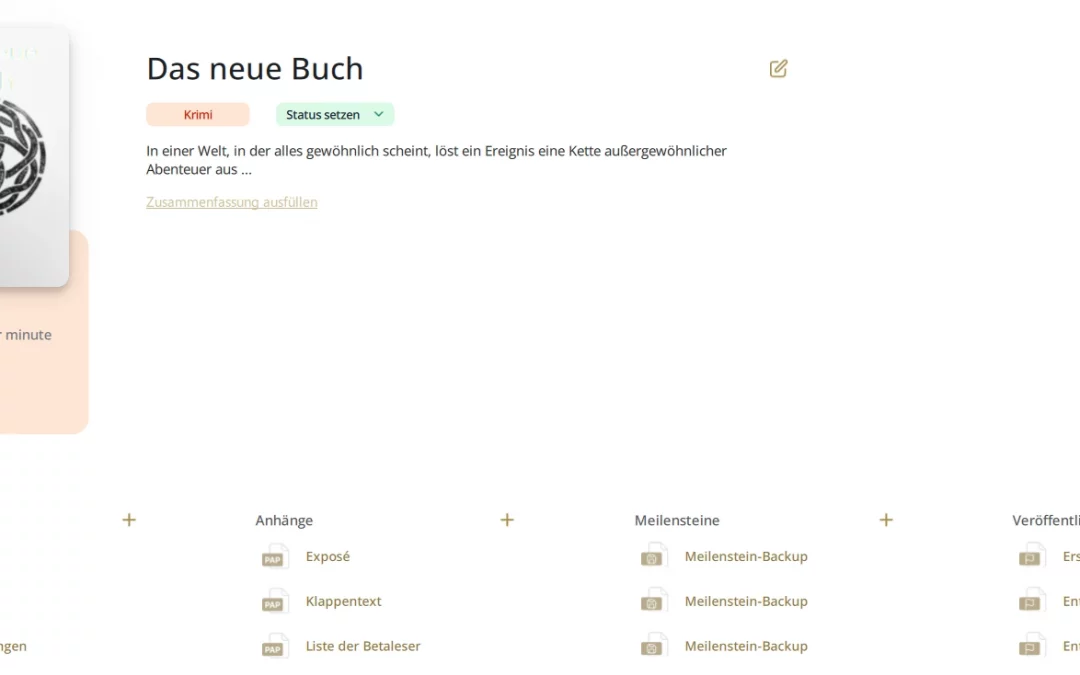Viewport: 1080px width, 675px height.
Task: Click the chevron arrow in Status setzen
Action: tap(379, 115)
